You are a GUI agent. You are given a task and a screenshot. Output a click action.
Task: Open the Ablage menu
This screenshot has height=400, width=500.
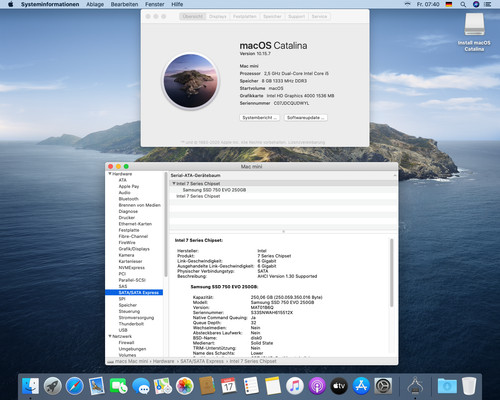(95, 4)
